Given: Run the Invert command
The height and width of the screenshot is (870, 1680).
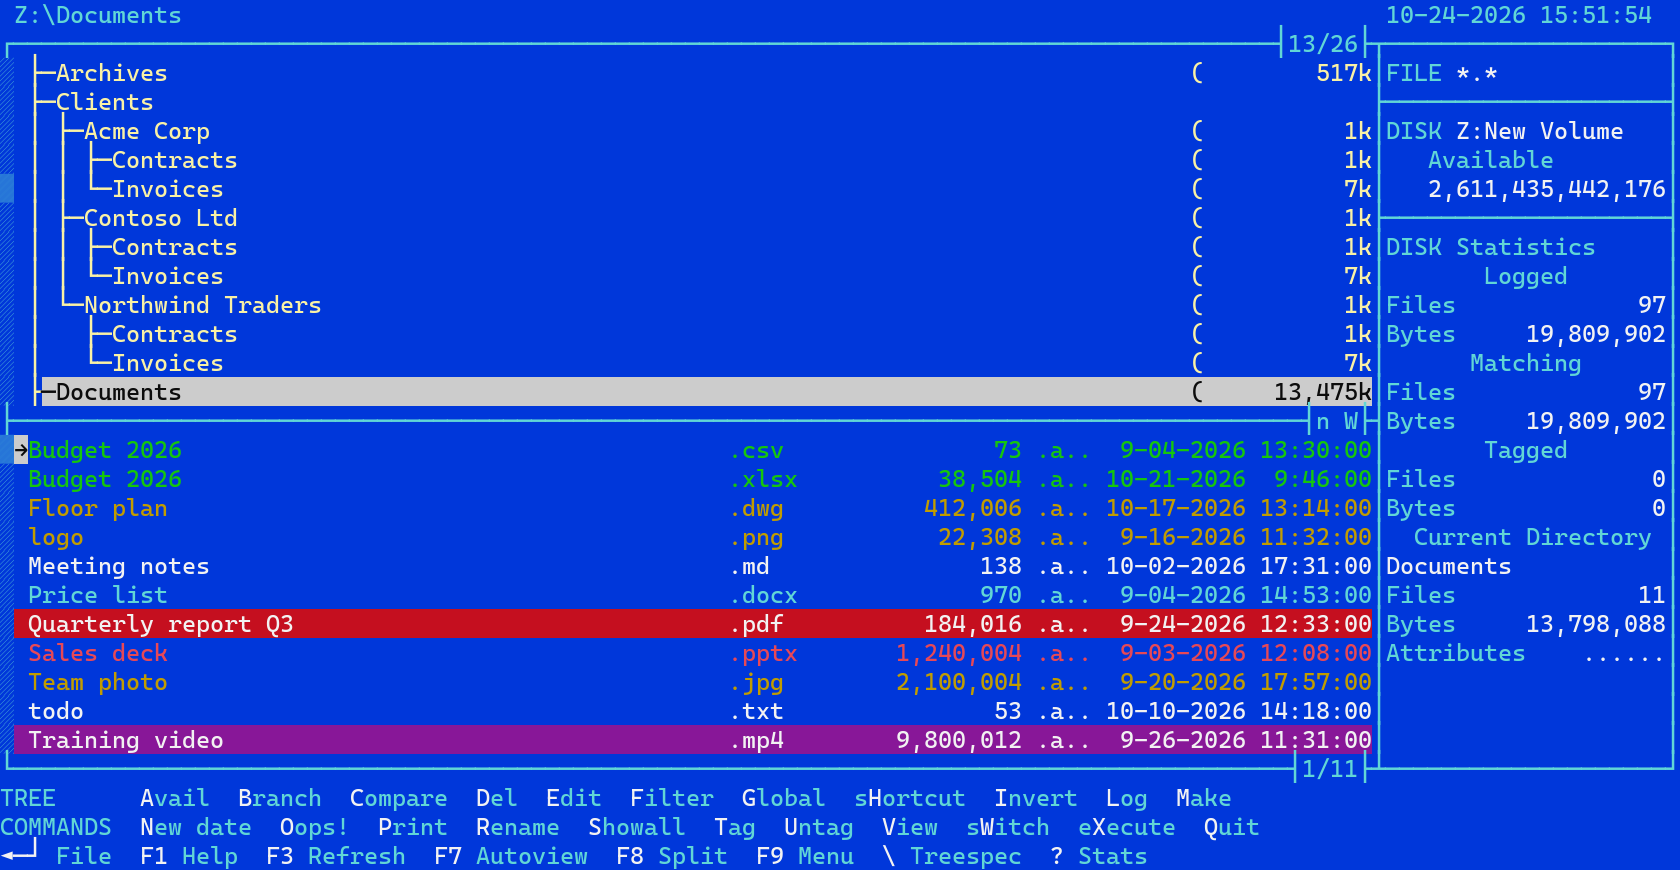Looking at the screenshot, I should tap(1036, 798).
